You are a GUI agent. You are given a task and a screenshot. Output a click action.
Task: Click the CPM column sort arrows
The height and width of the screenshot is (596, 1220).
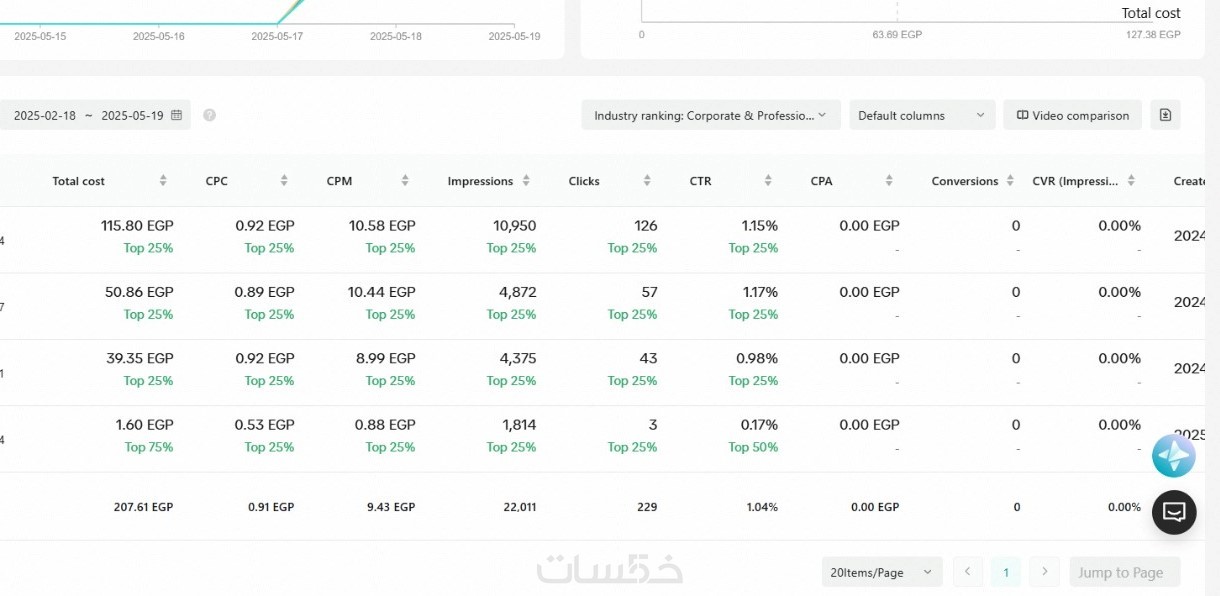pos(405,181)
